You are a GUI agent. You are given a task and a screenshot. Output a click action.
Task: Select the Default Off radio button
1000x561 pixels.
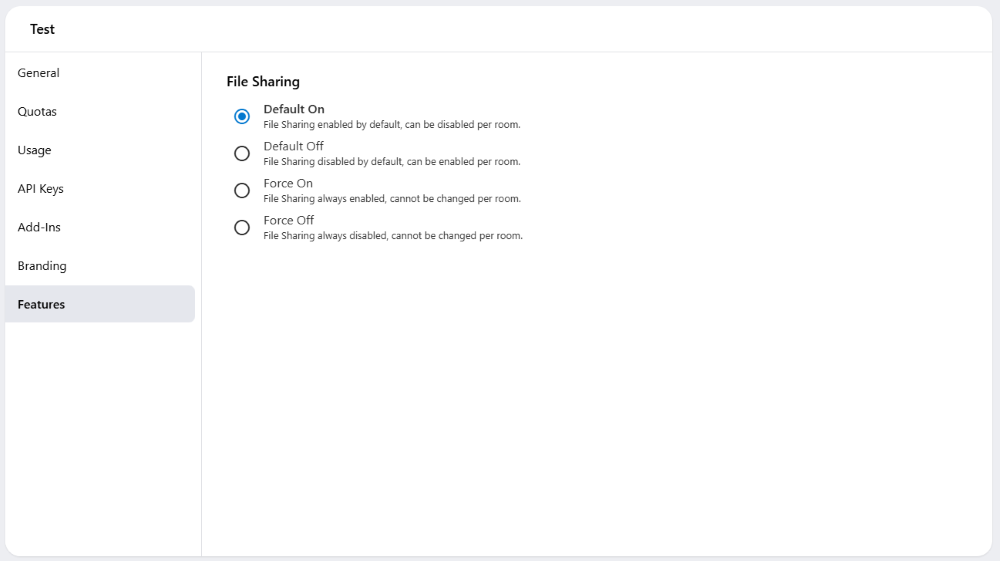(x=242, y=154)
